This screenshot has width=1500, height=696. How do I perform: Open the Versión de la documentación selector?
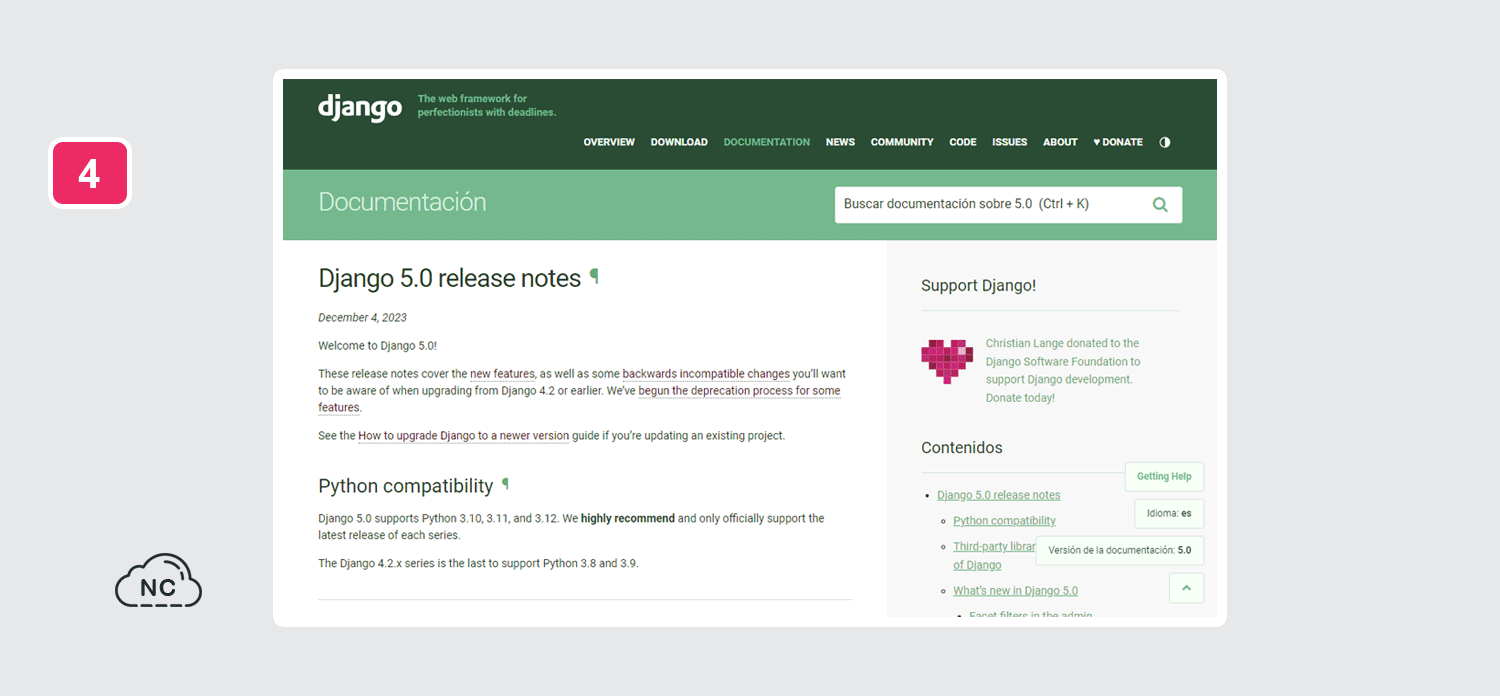coord(1120,550)
